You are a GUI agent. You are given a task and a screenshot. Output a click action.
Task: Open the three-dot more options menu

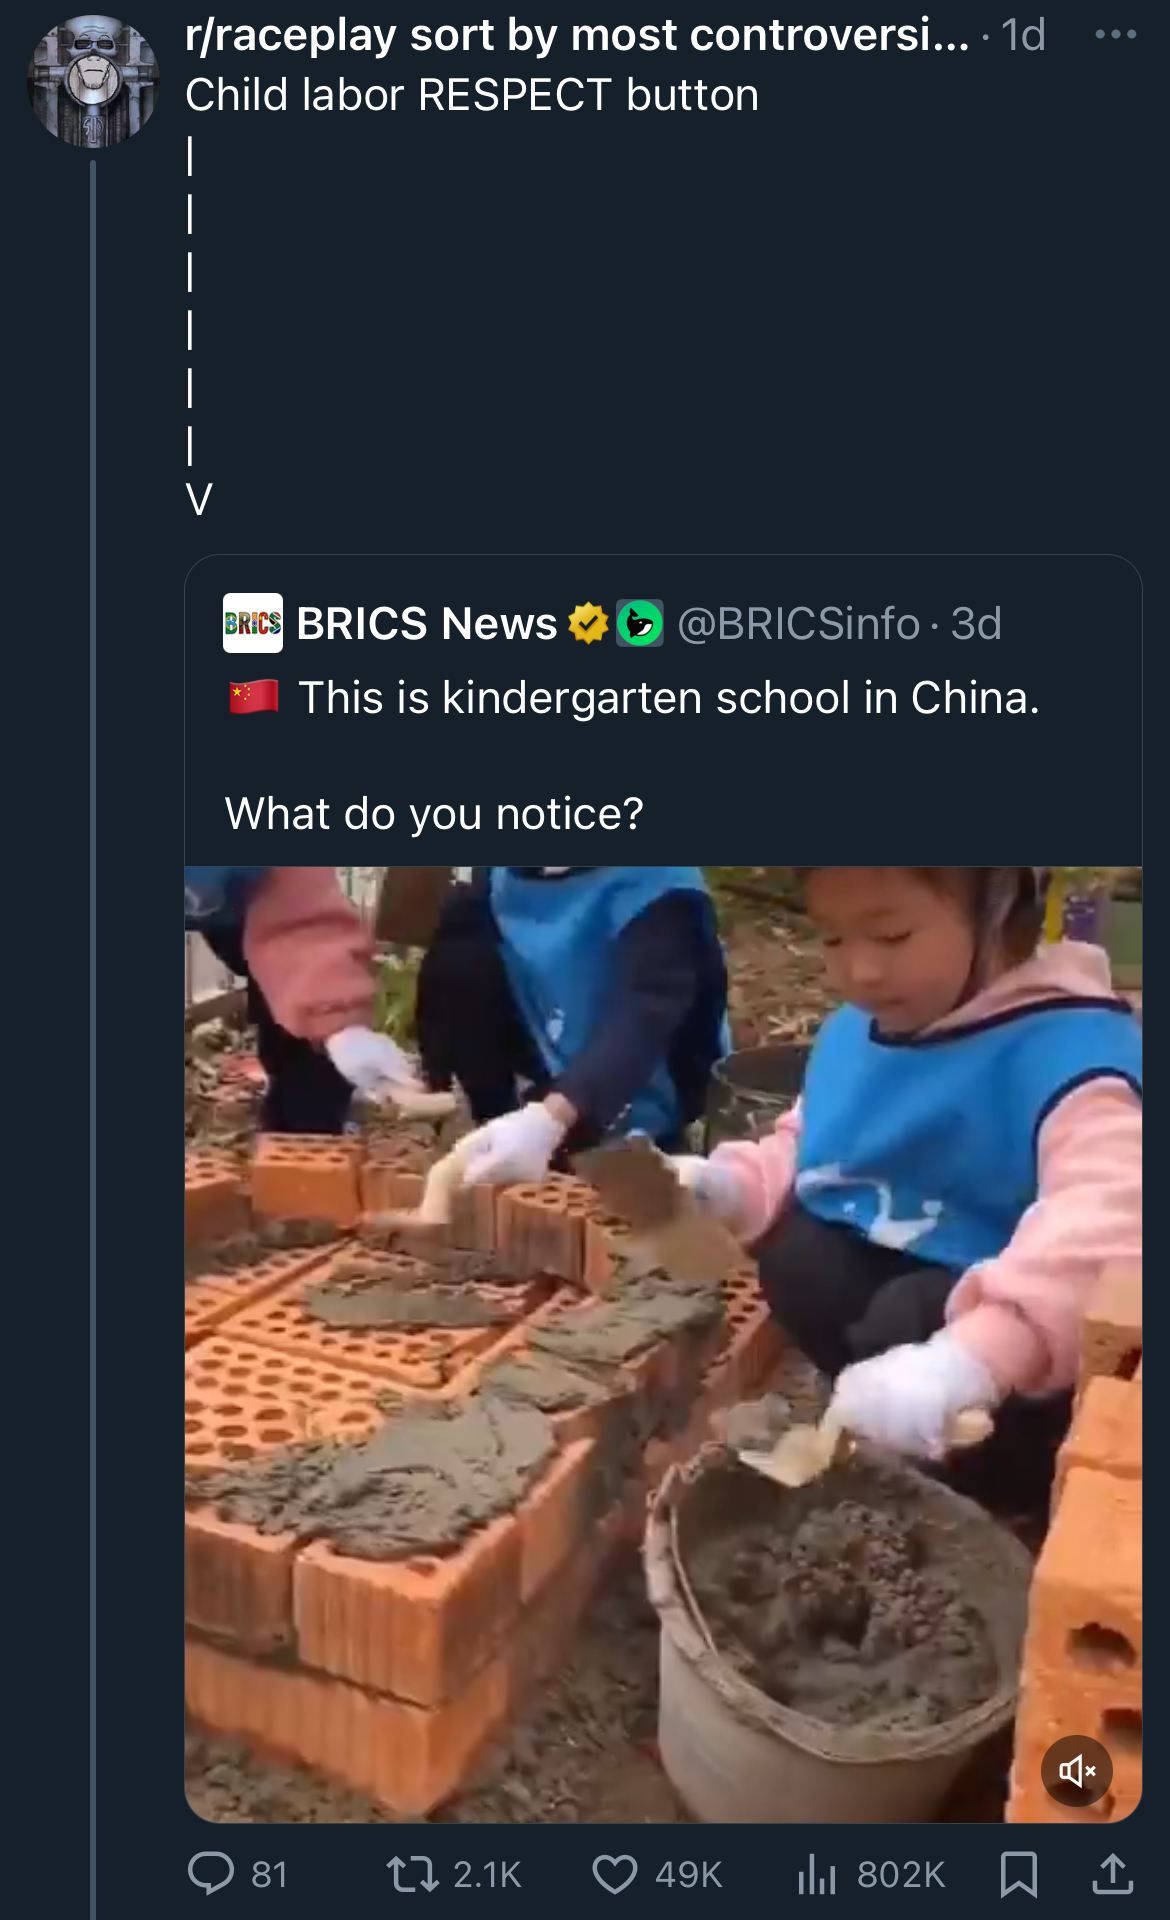coord(1115,35)
